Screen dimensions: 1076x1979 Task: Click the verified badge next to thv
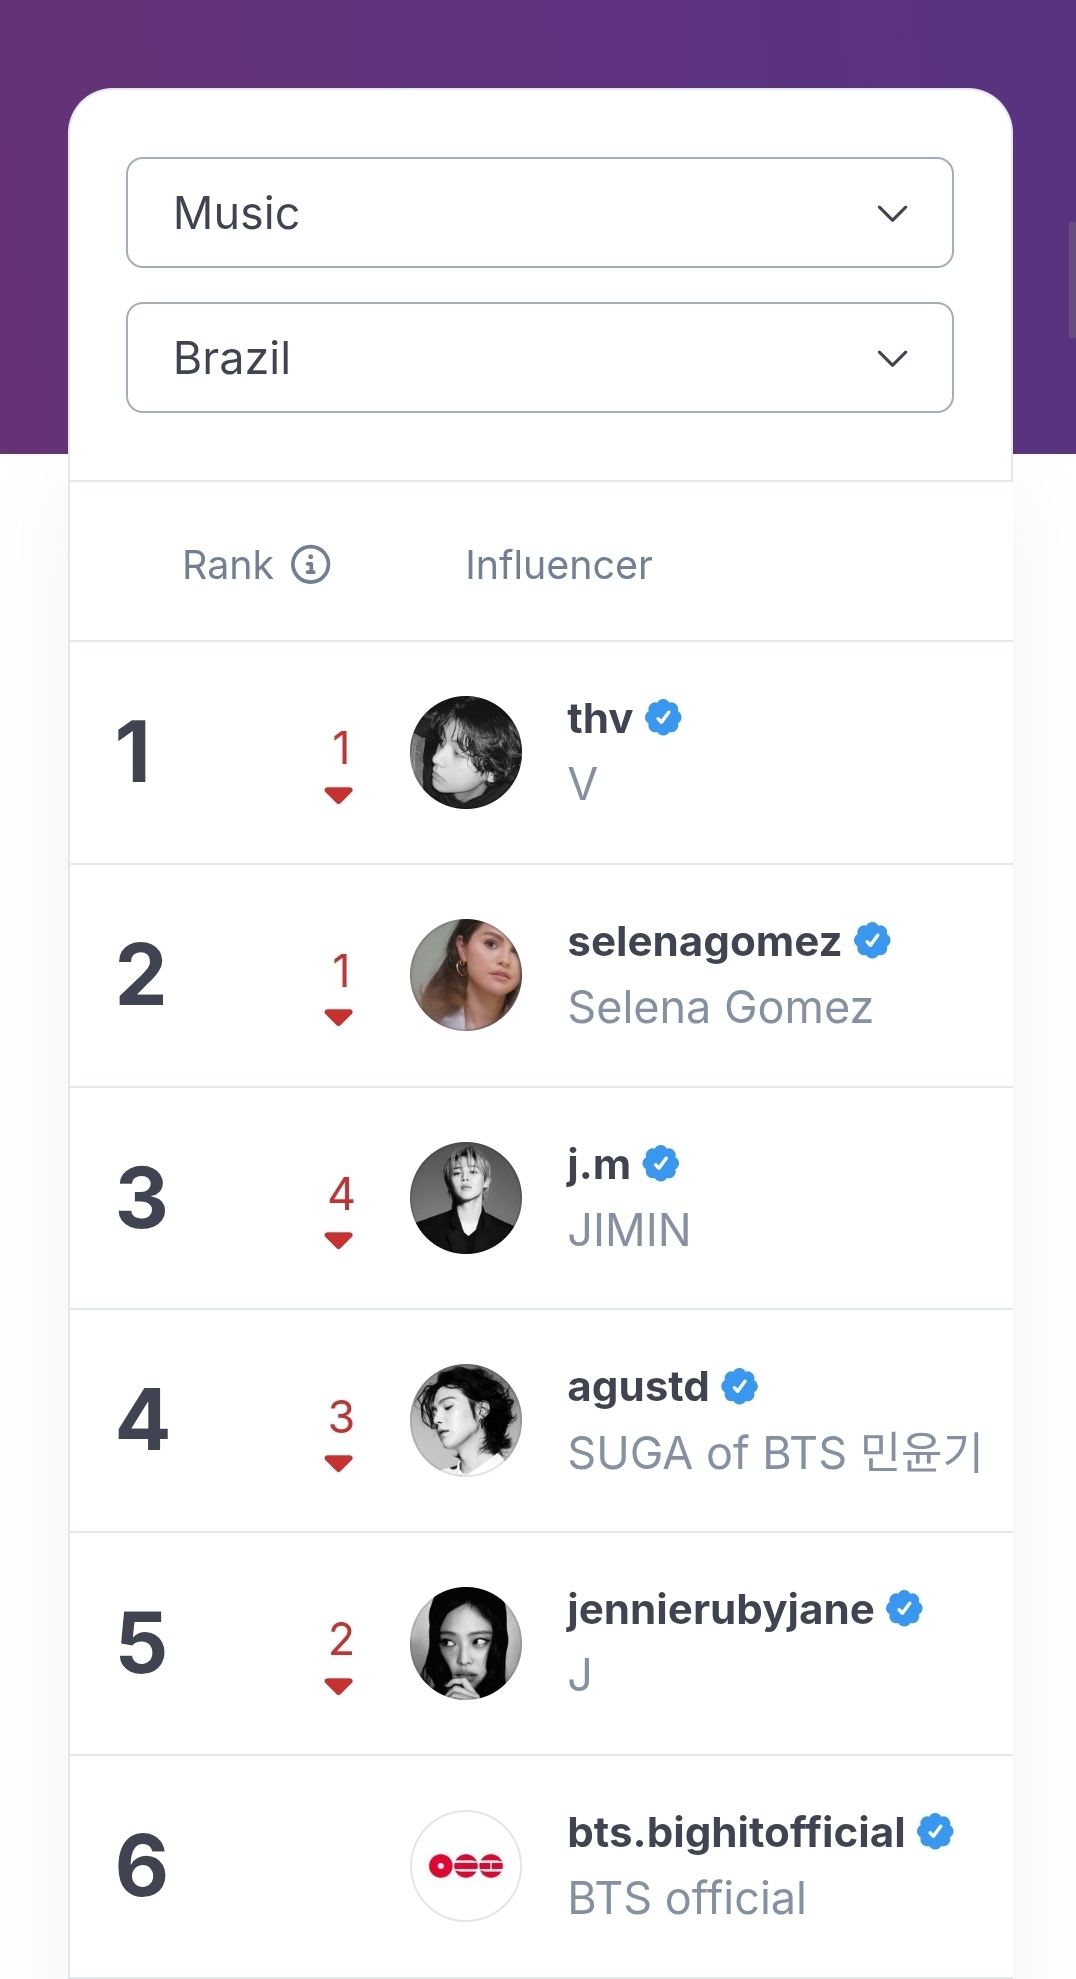click(663, 718)
